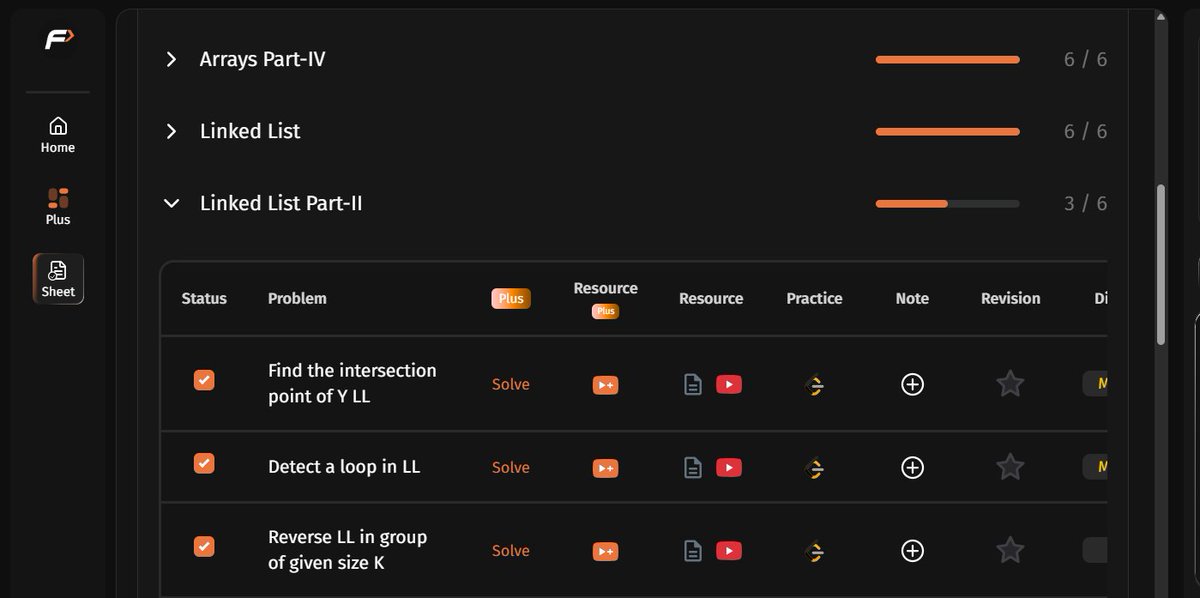Open LeetCode practice link for Reverse LL in group
Screen dimensions: 1200x598
(x=814, y=550)
